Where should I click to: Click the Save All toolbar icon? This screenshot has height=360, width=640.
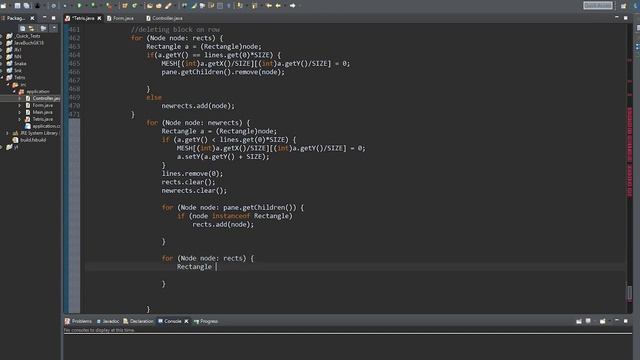[27, 6]
